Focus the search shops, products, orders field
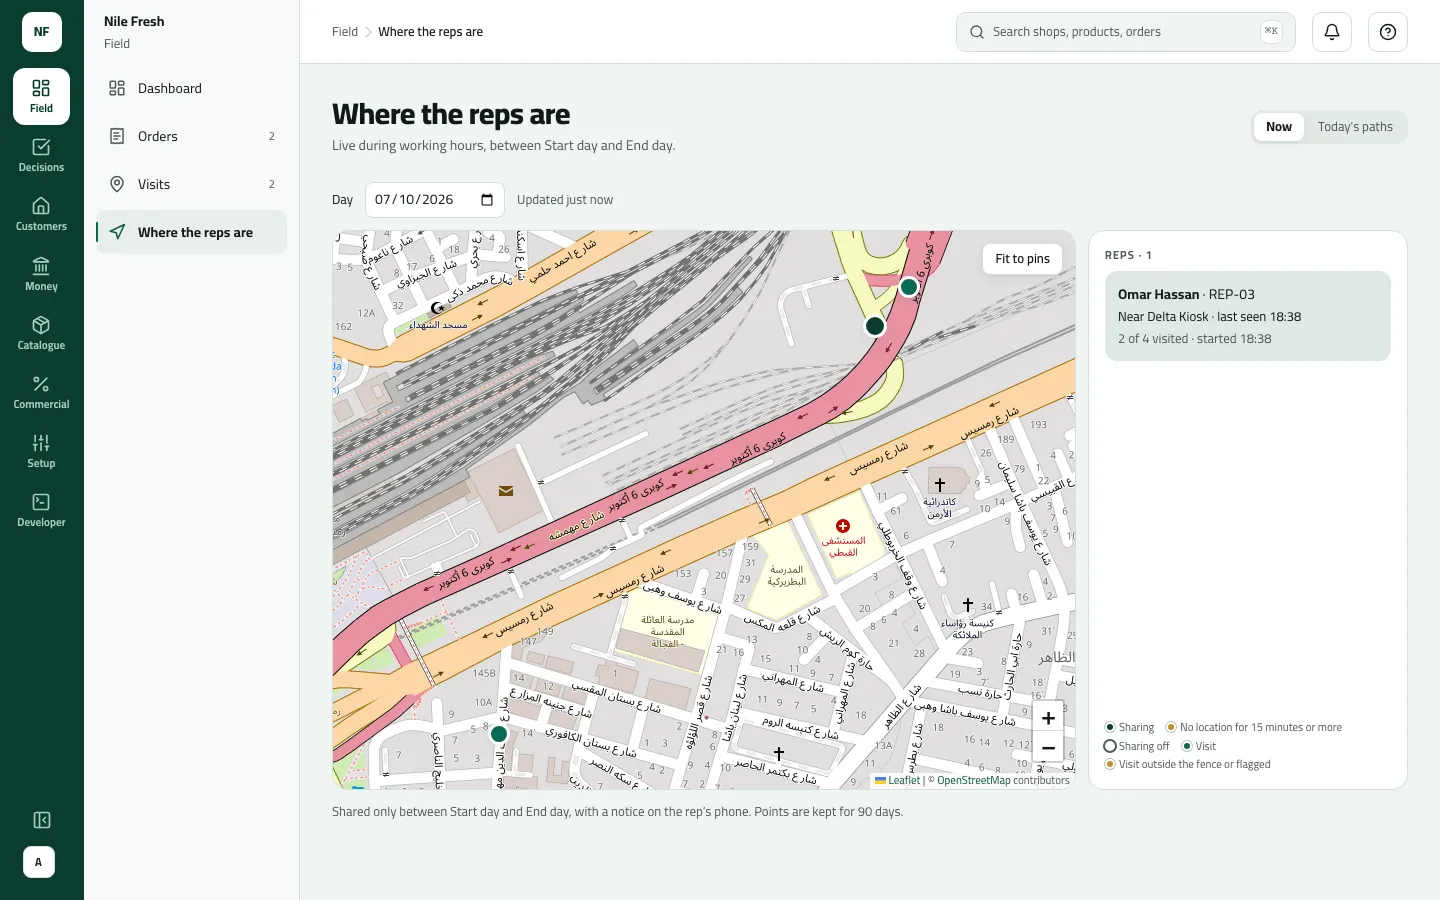The image size is (1440, 900). point(1126,32)
